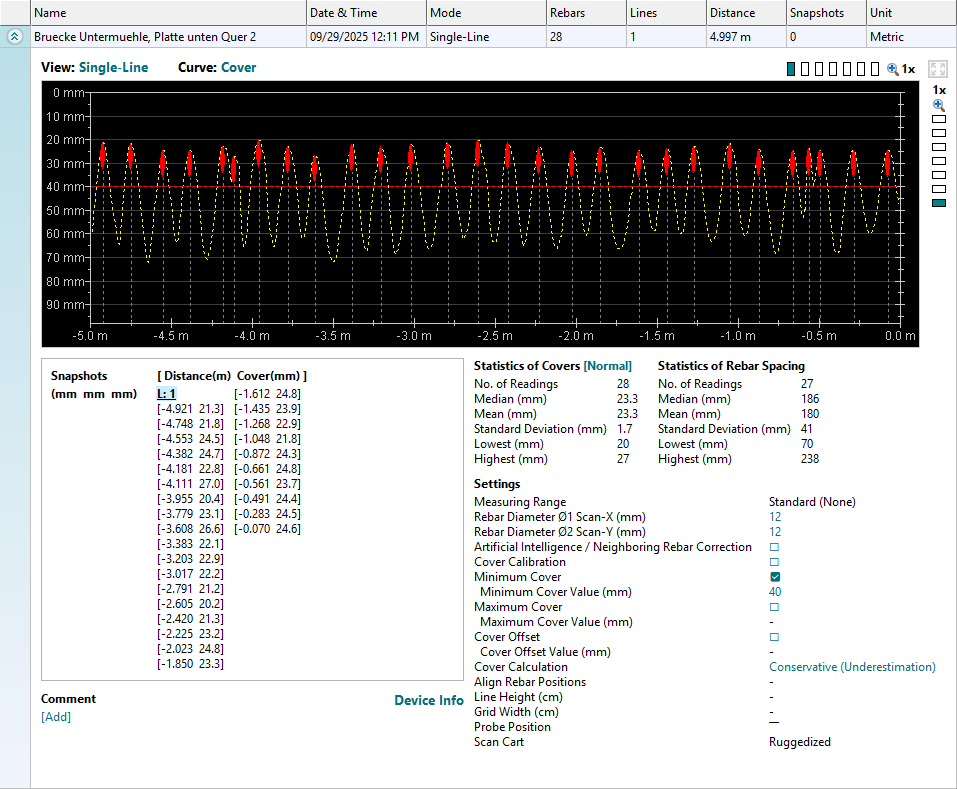Edit the Minimum Cover Value of 40
Screen dimensions: 957x789
775,592
